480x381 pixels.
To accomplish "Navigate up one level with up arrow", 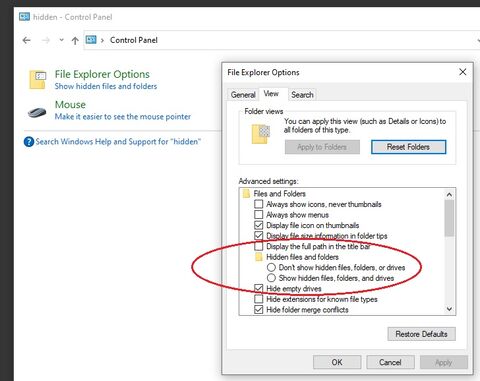I will (75, 41).
